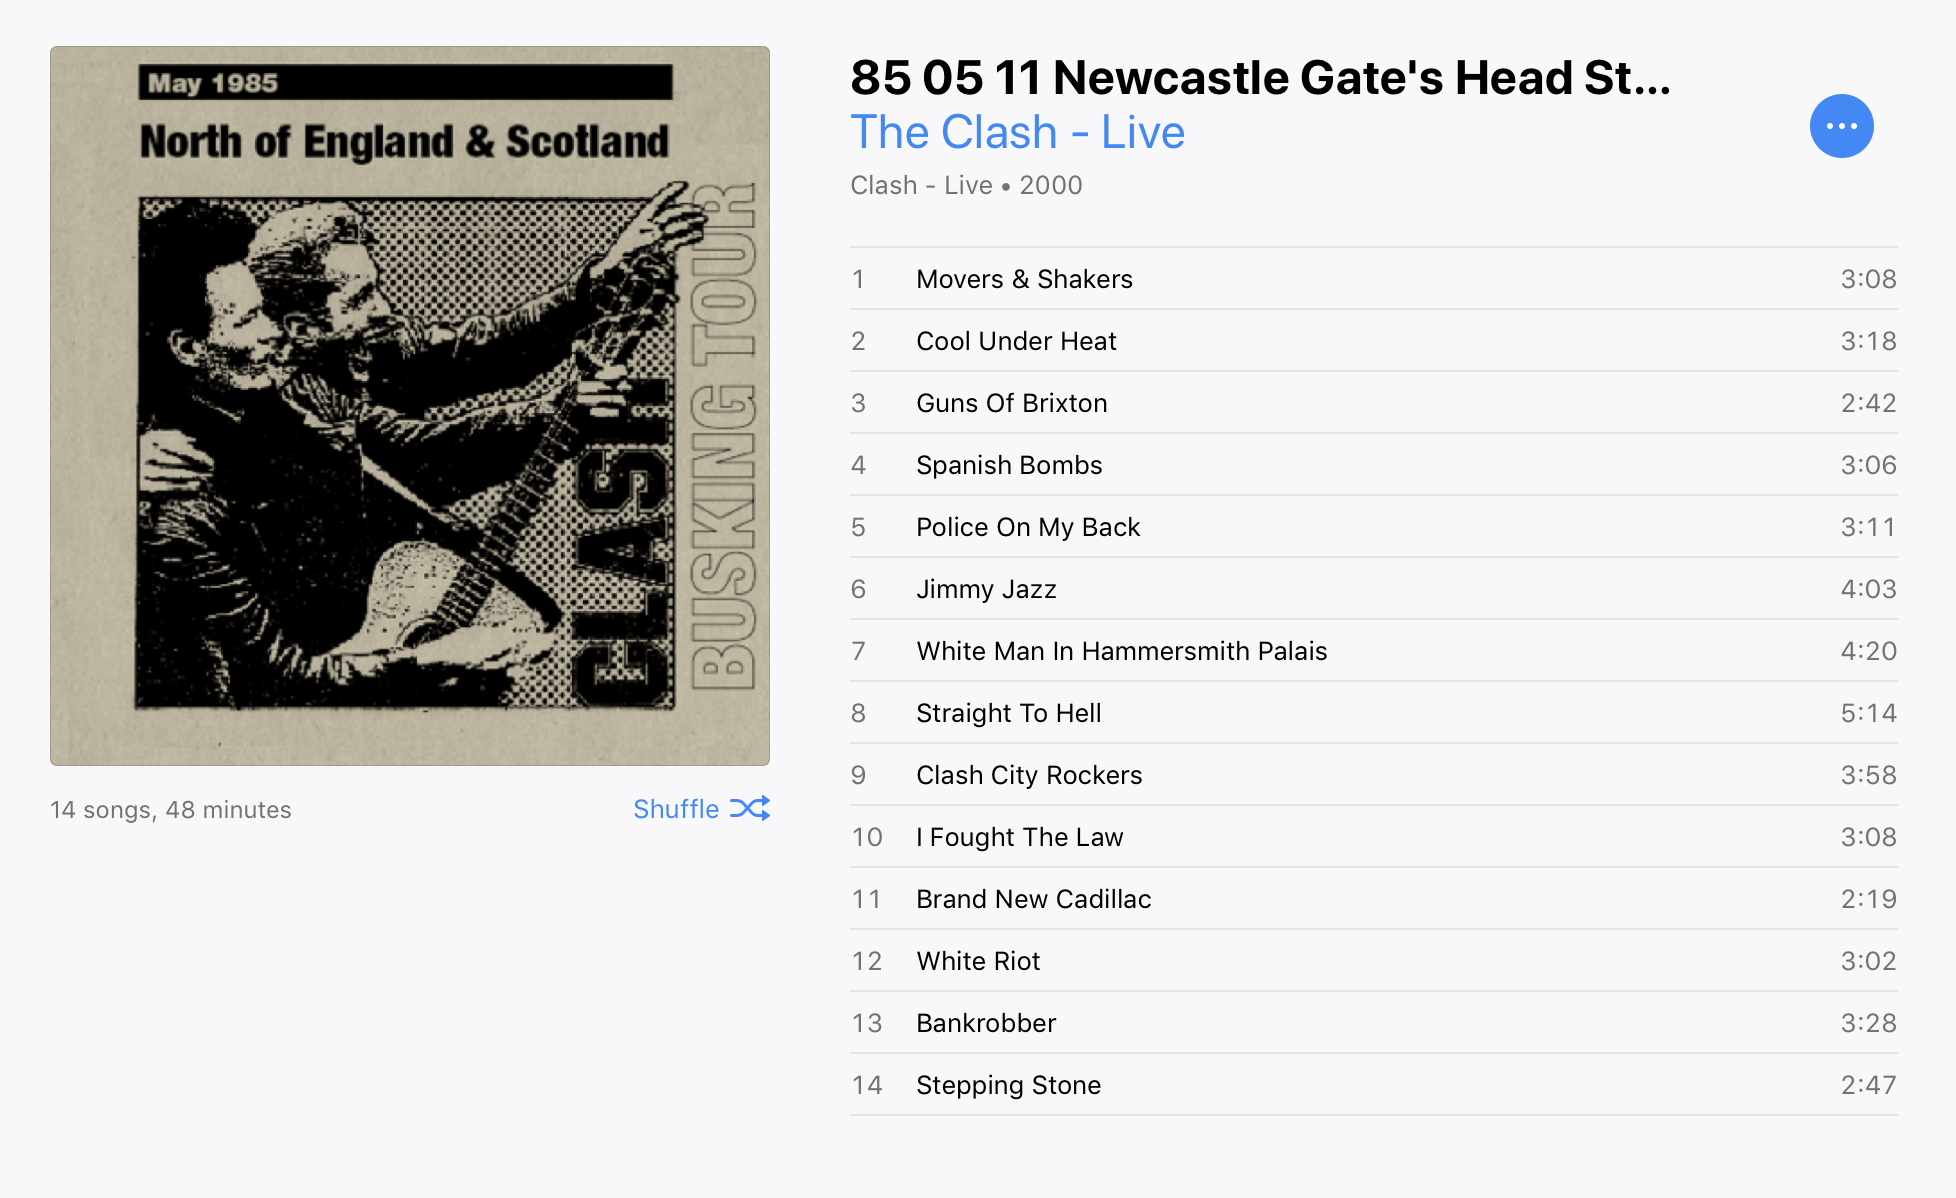This screenshot has width=1956, height=1198.
Task: Click the Shuffle link text
Action: (676, 809)
